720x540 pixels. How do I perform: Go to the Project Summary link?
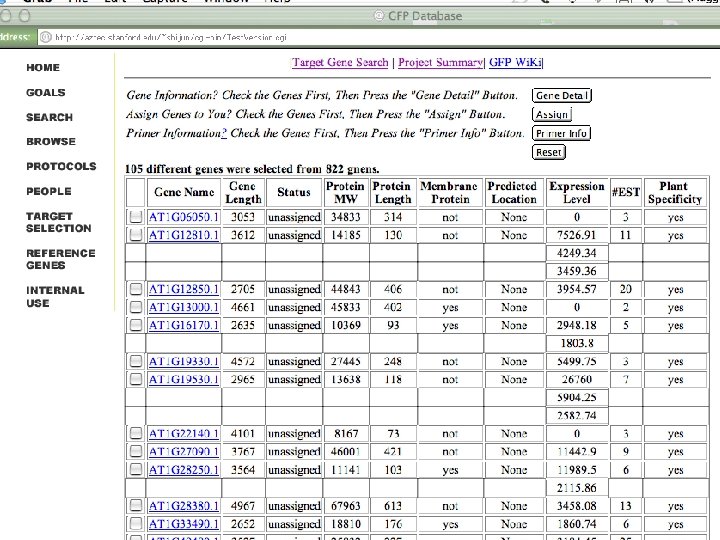(x=440, y=62)
